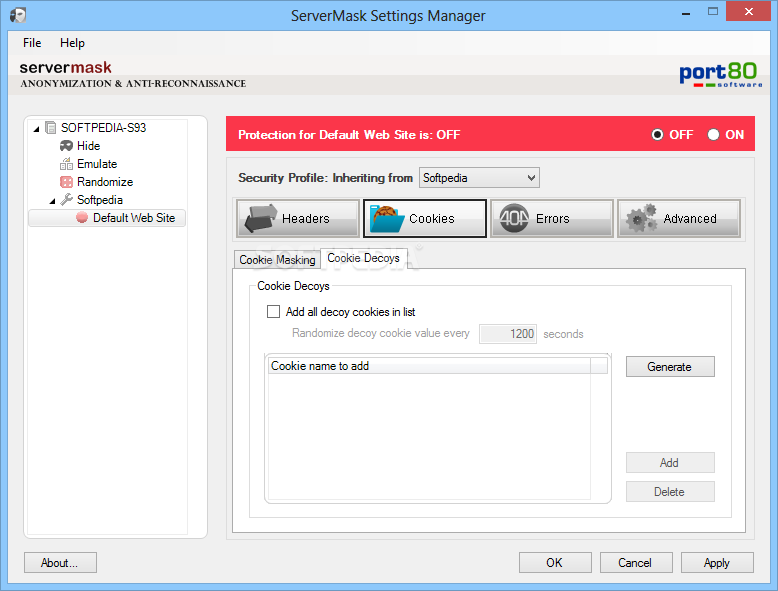Click the Softpedia wrench icon
This screenshot has height=591, width=778.
pyautogui.click(x=66, y=199)
